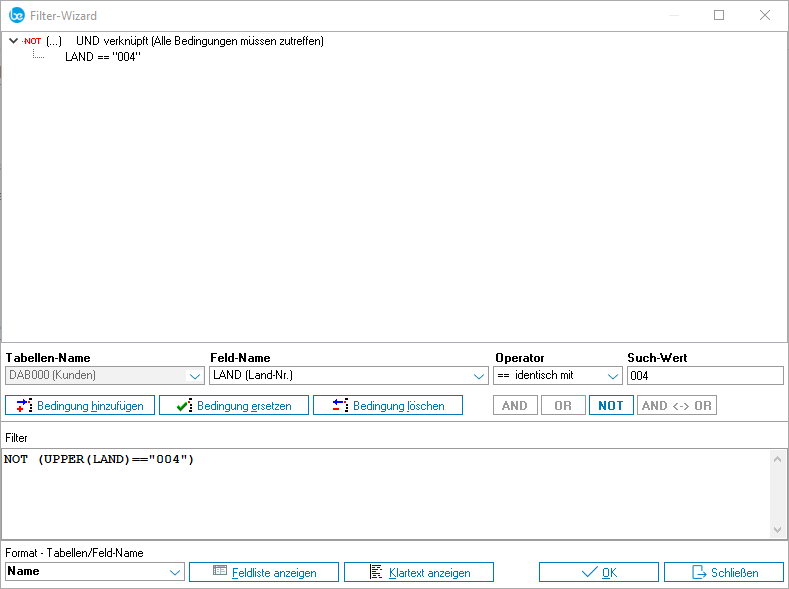The width and height of the screenshot is (789, 589).
Task: Swap operators with AND <-> OR button
Action: click(x=677, y=406)
